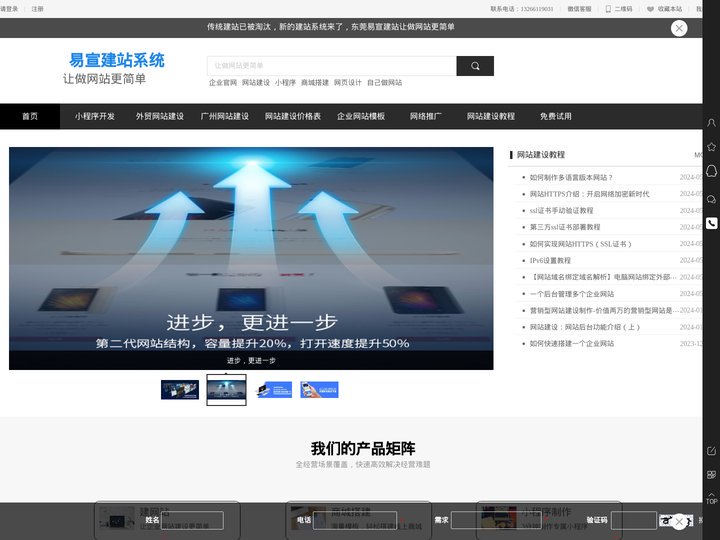The height and width of the screenshot is (540, 720).
Task: Open article 如何制作多语言版本网站？
Action: point(571,177)
